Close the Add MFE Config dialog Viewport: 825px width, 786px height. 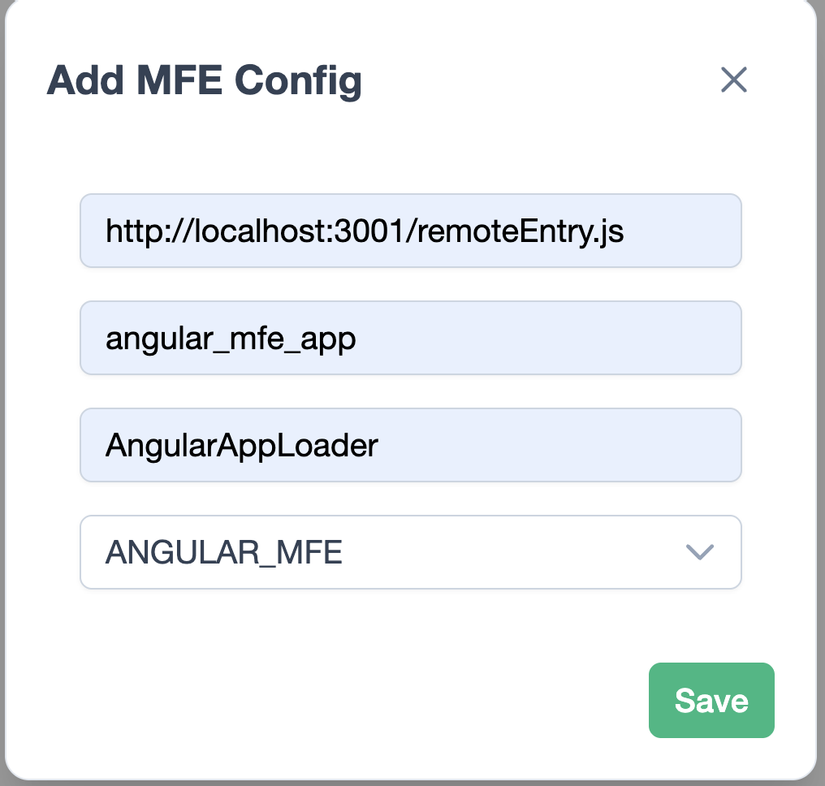pyautogui.click(x=734, y=80)
